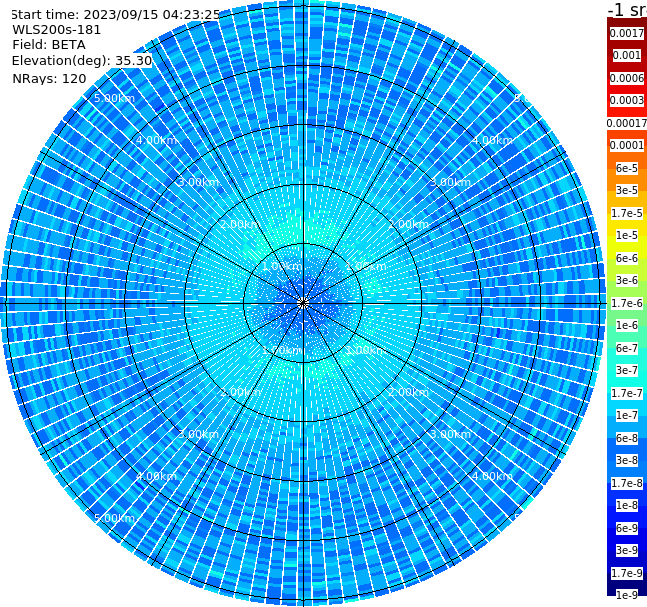The height and width of the screenshot is (607, 647).
Task: Select the 4.00km label in lower-right quadrant
Action: [492, 476]
